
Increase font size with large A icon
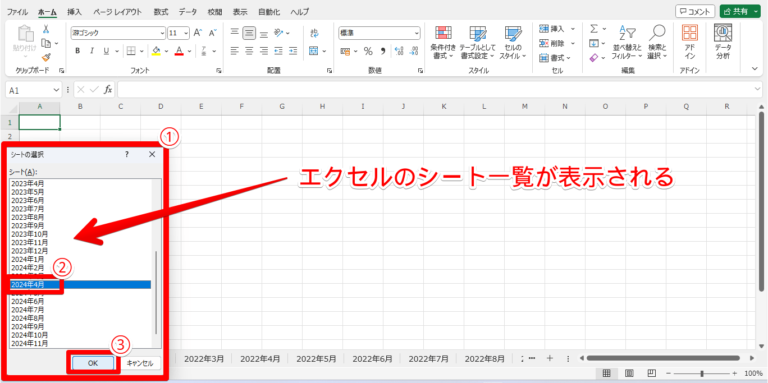click(x=198, y=33)
